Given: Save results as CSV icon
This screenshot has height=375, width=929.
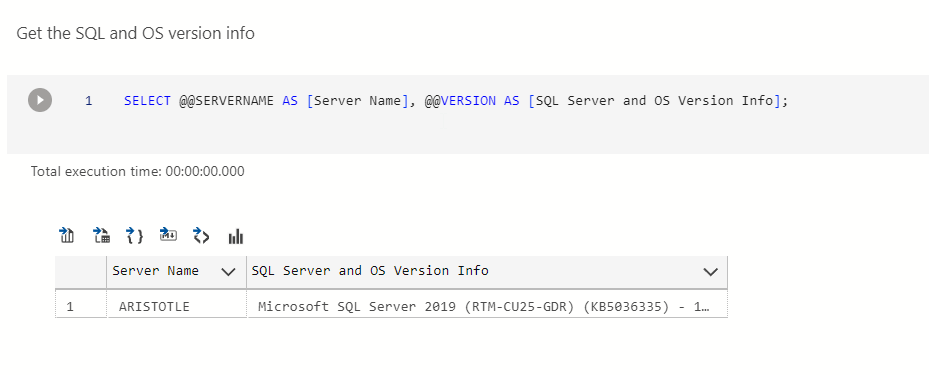Looking at the screenshot, I should (x=67, y=235).
